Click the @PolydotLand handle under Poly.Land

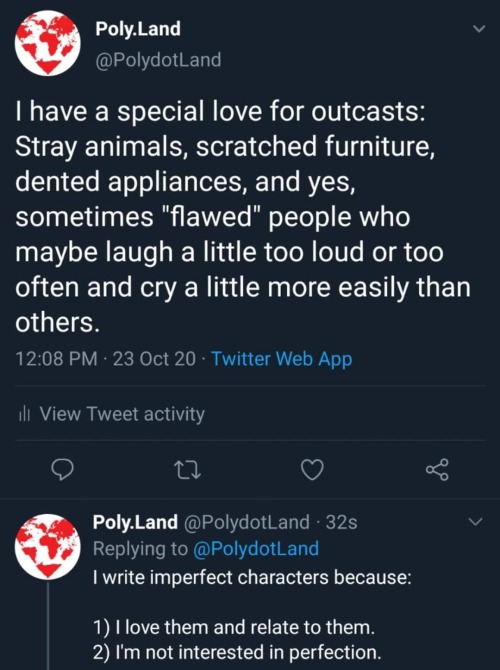(x=158, y=59)
